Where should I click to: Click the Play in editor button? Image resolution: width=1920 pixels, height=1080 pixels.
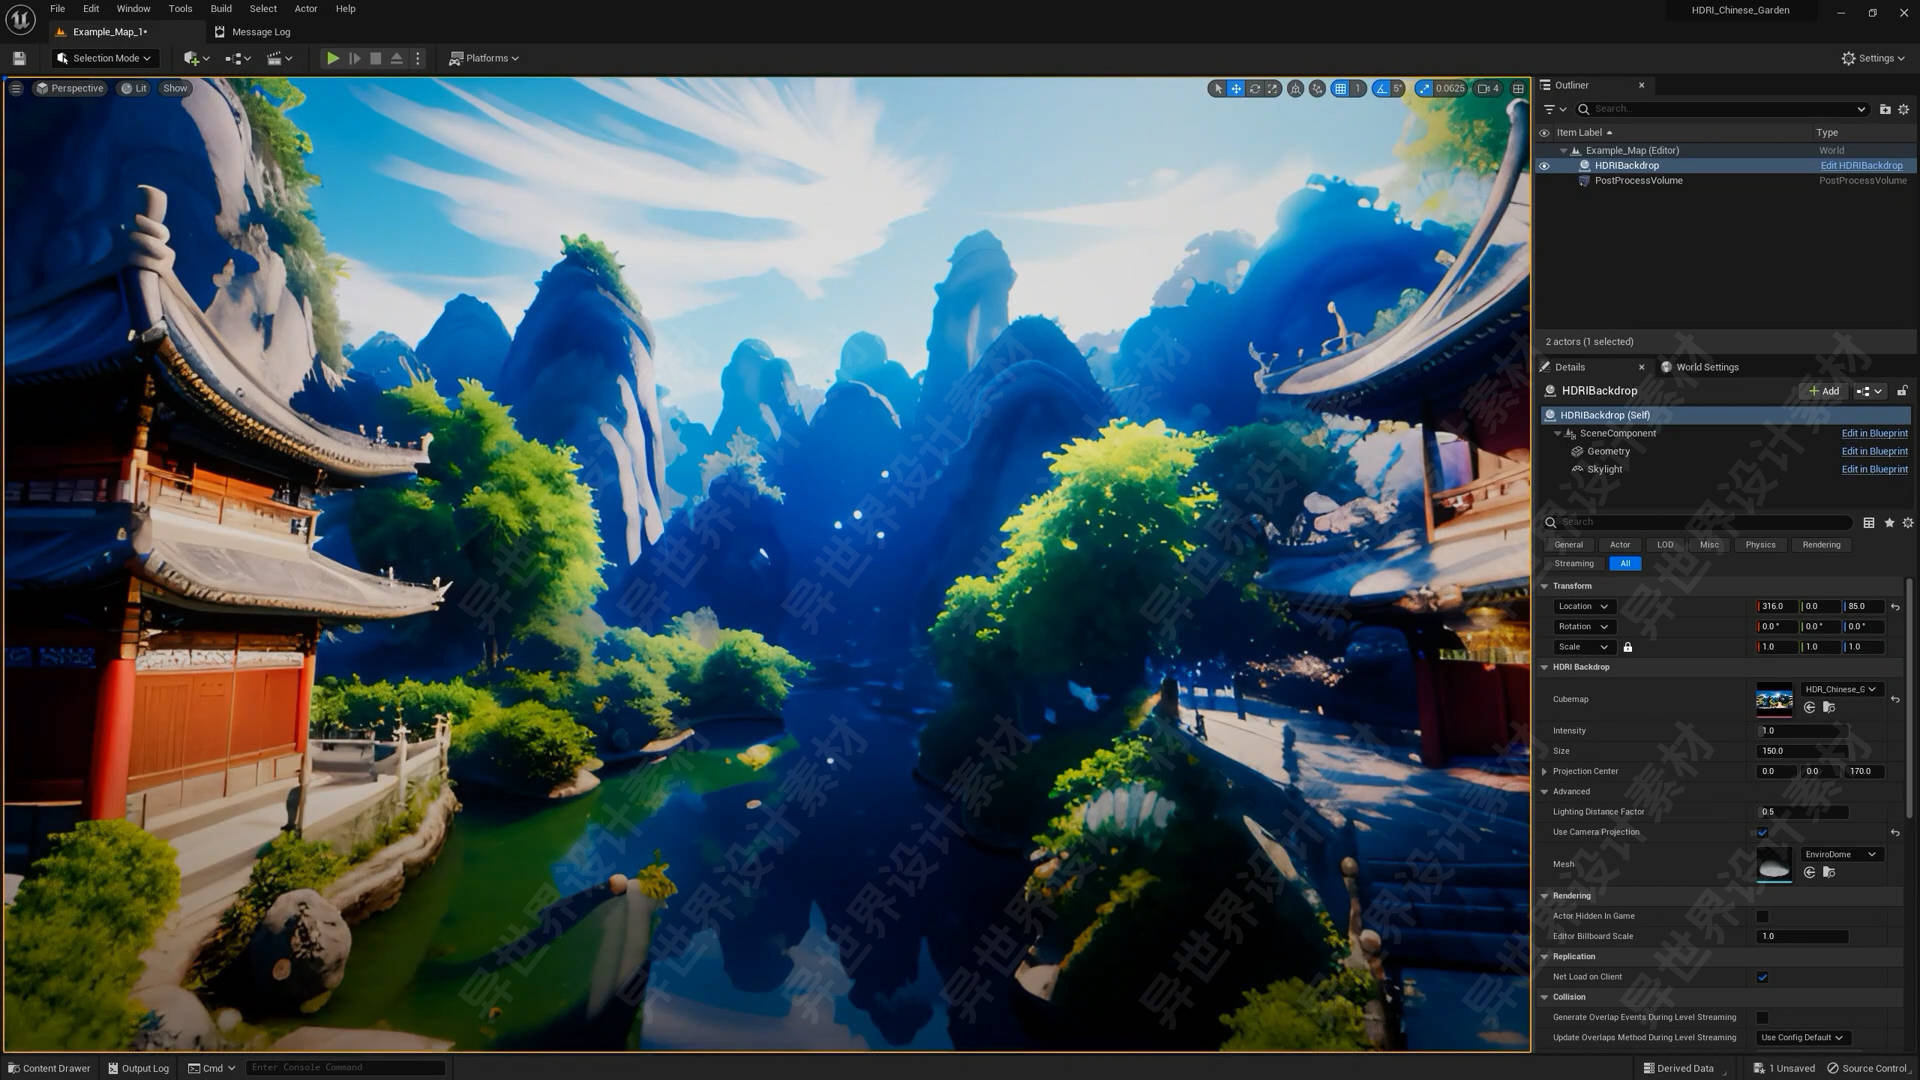click(x=332, y=58)
